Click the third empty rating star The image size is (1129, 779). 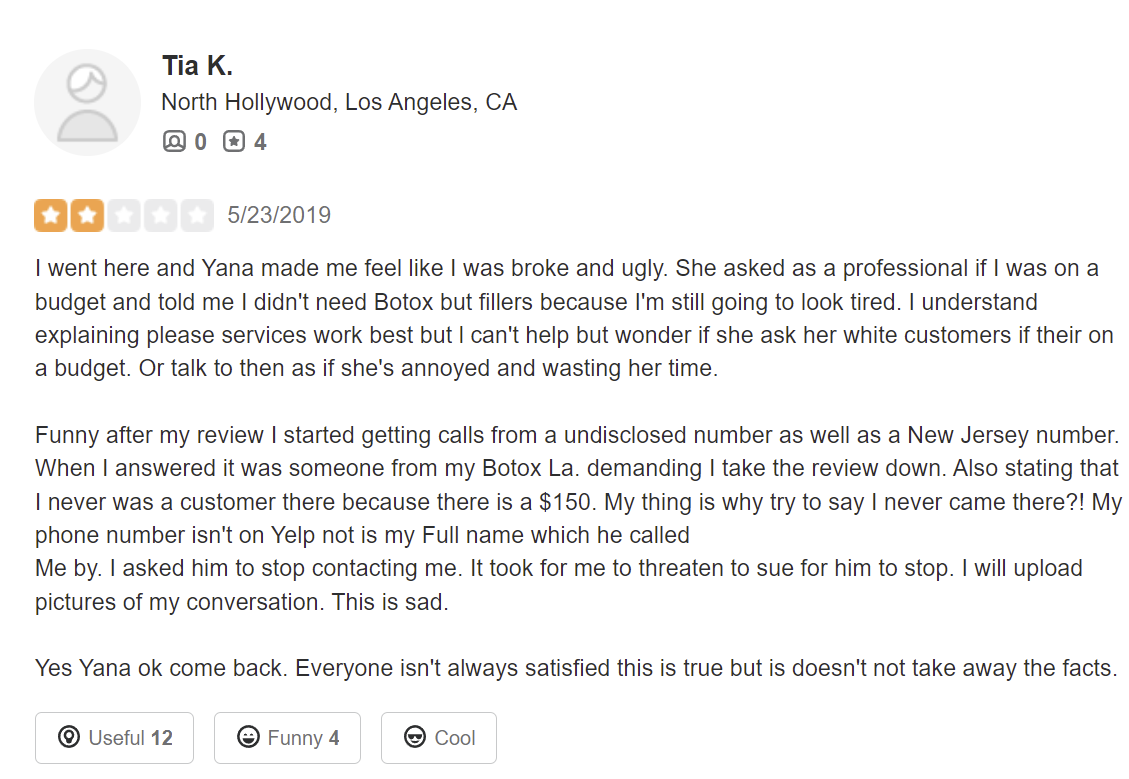pyautogui.click(x=124, y=215)
